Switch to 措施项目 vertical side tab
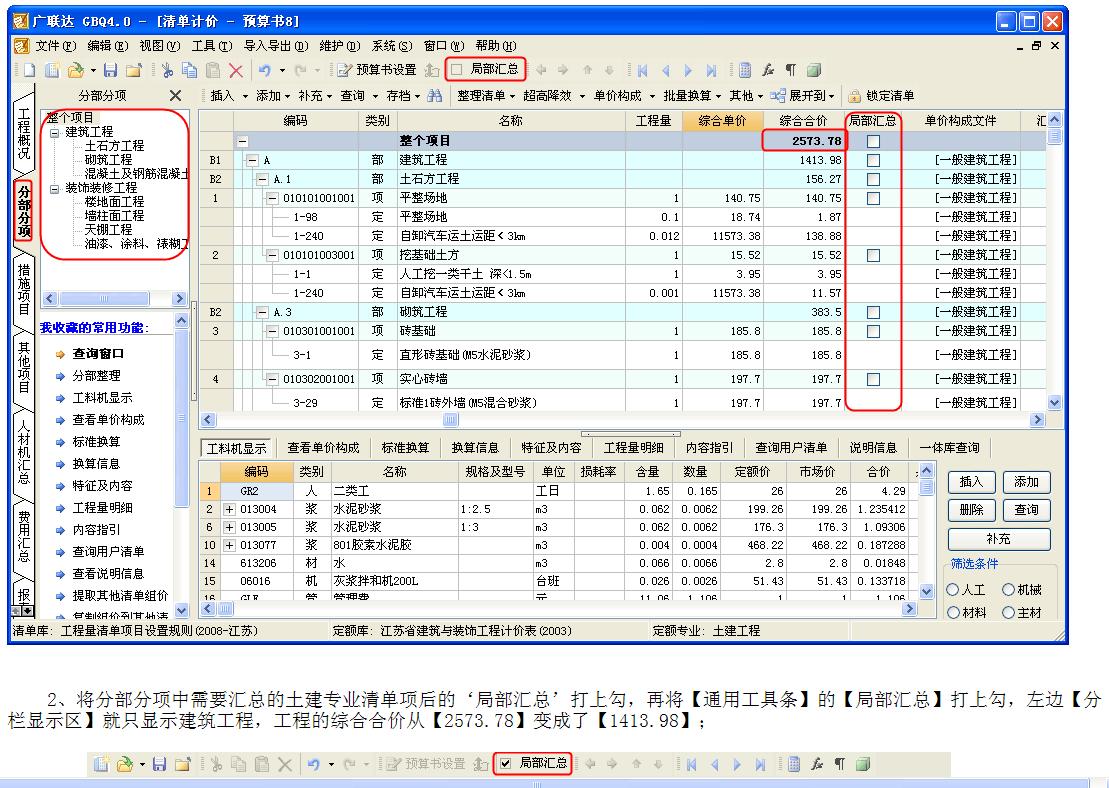The width and height of the screenshot is (1109, 788). point(25,289)
